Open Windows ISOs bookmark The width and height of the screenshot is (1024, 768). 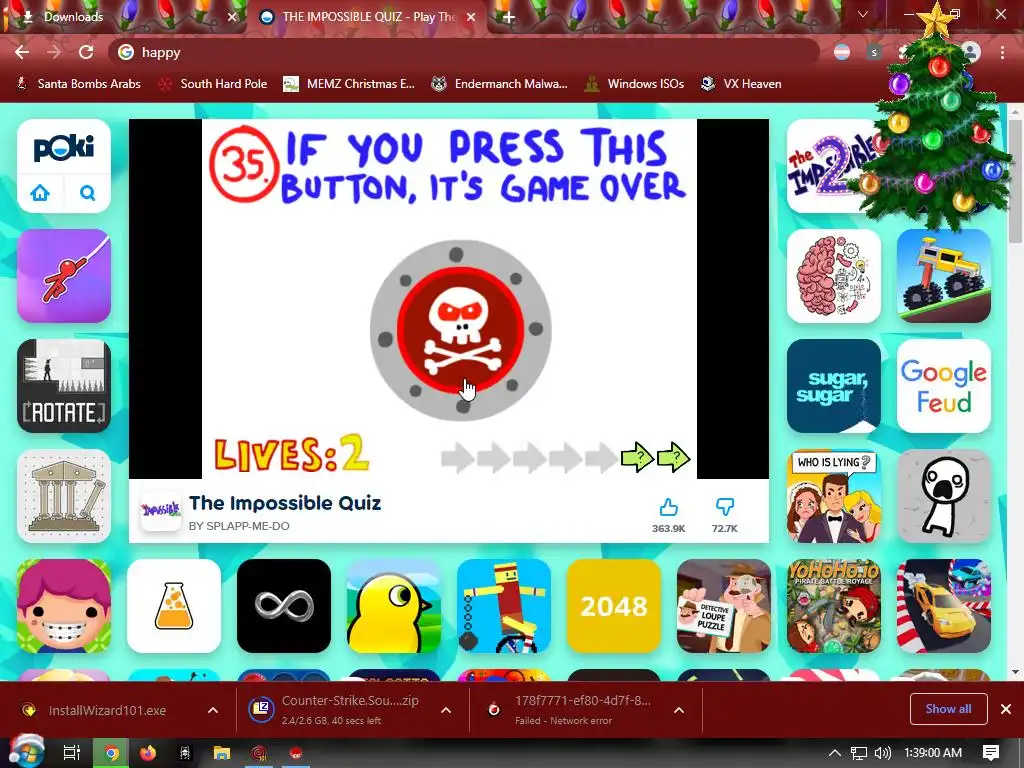click(634, 84)
